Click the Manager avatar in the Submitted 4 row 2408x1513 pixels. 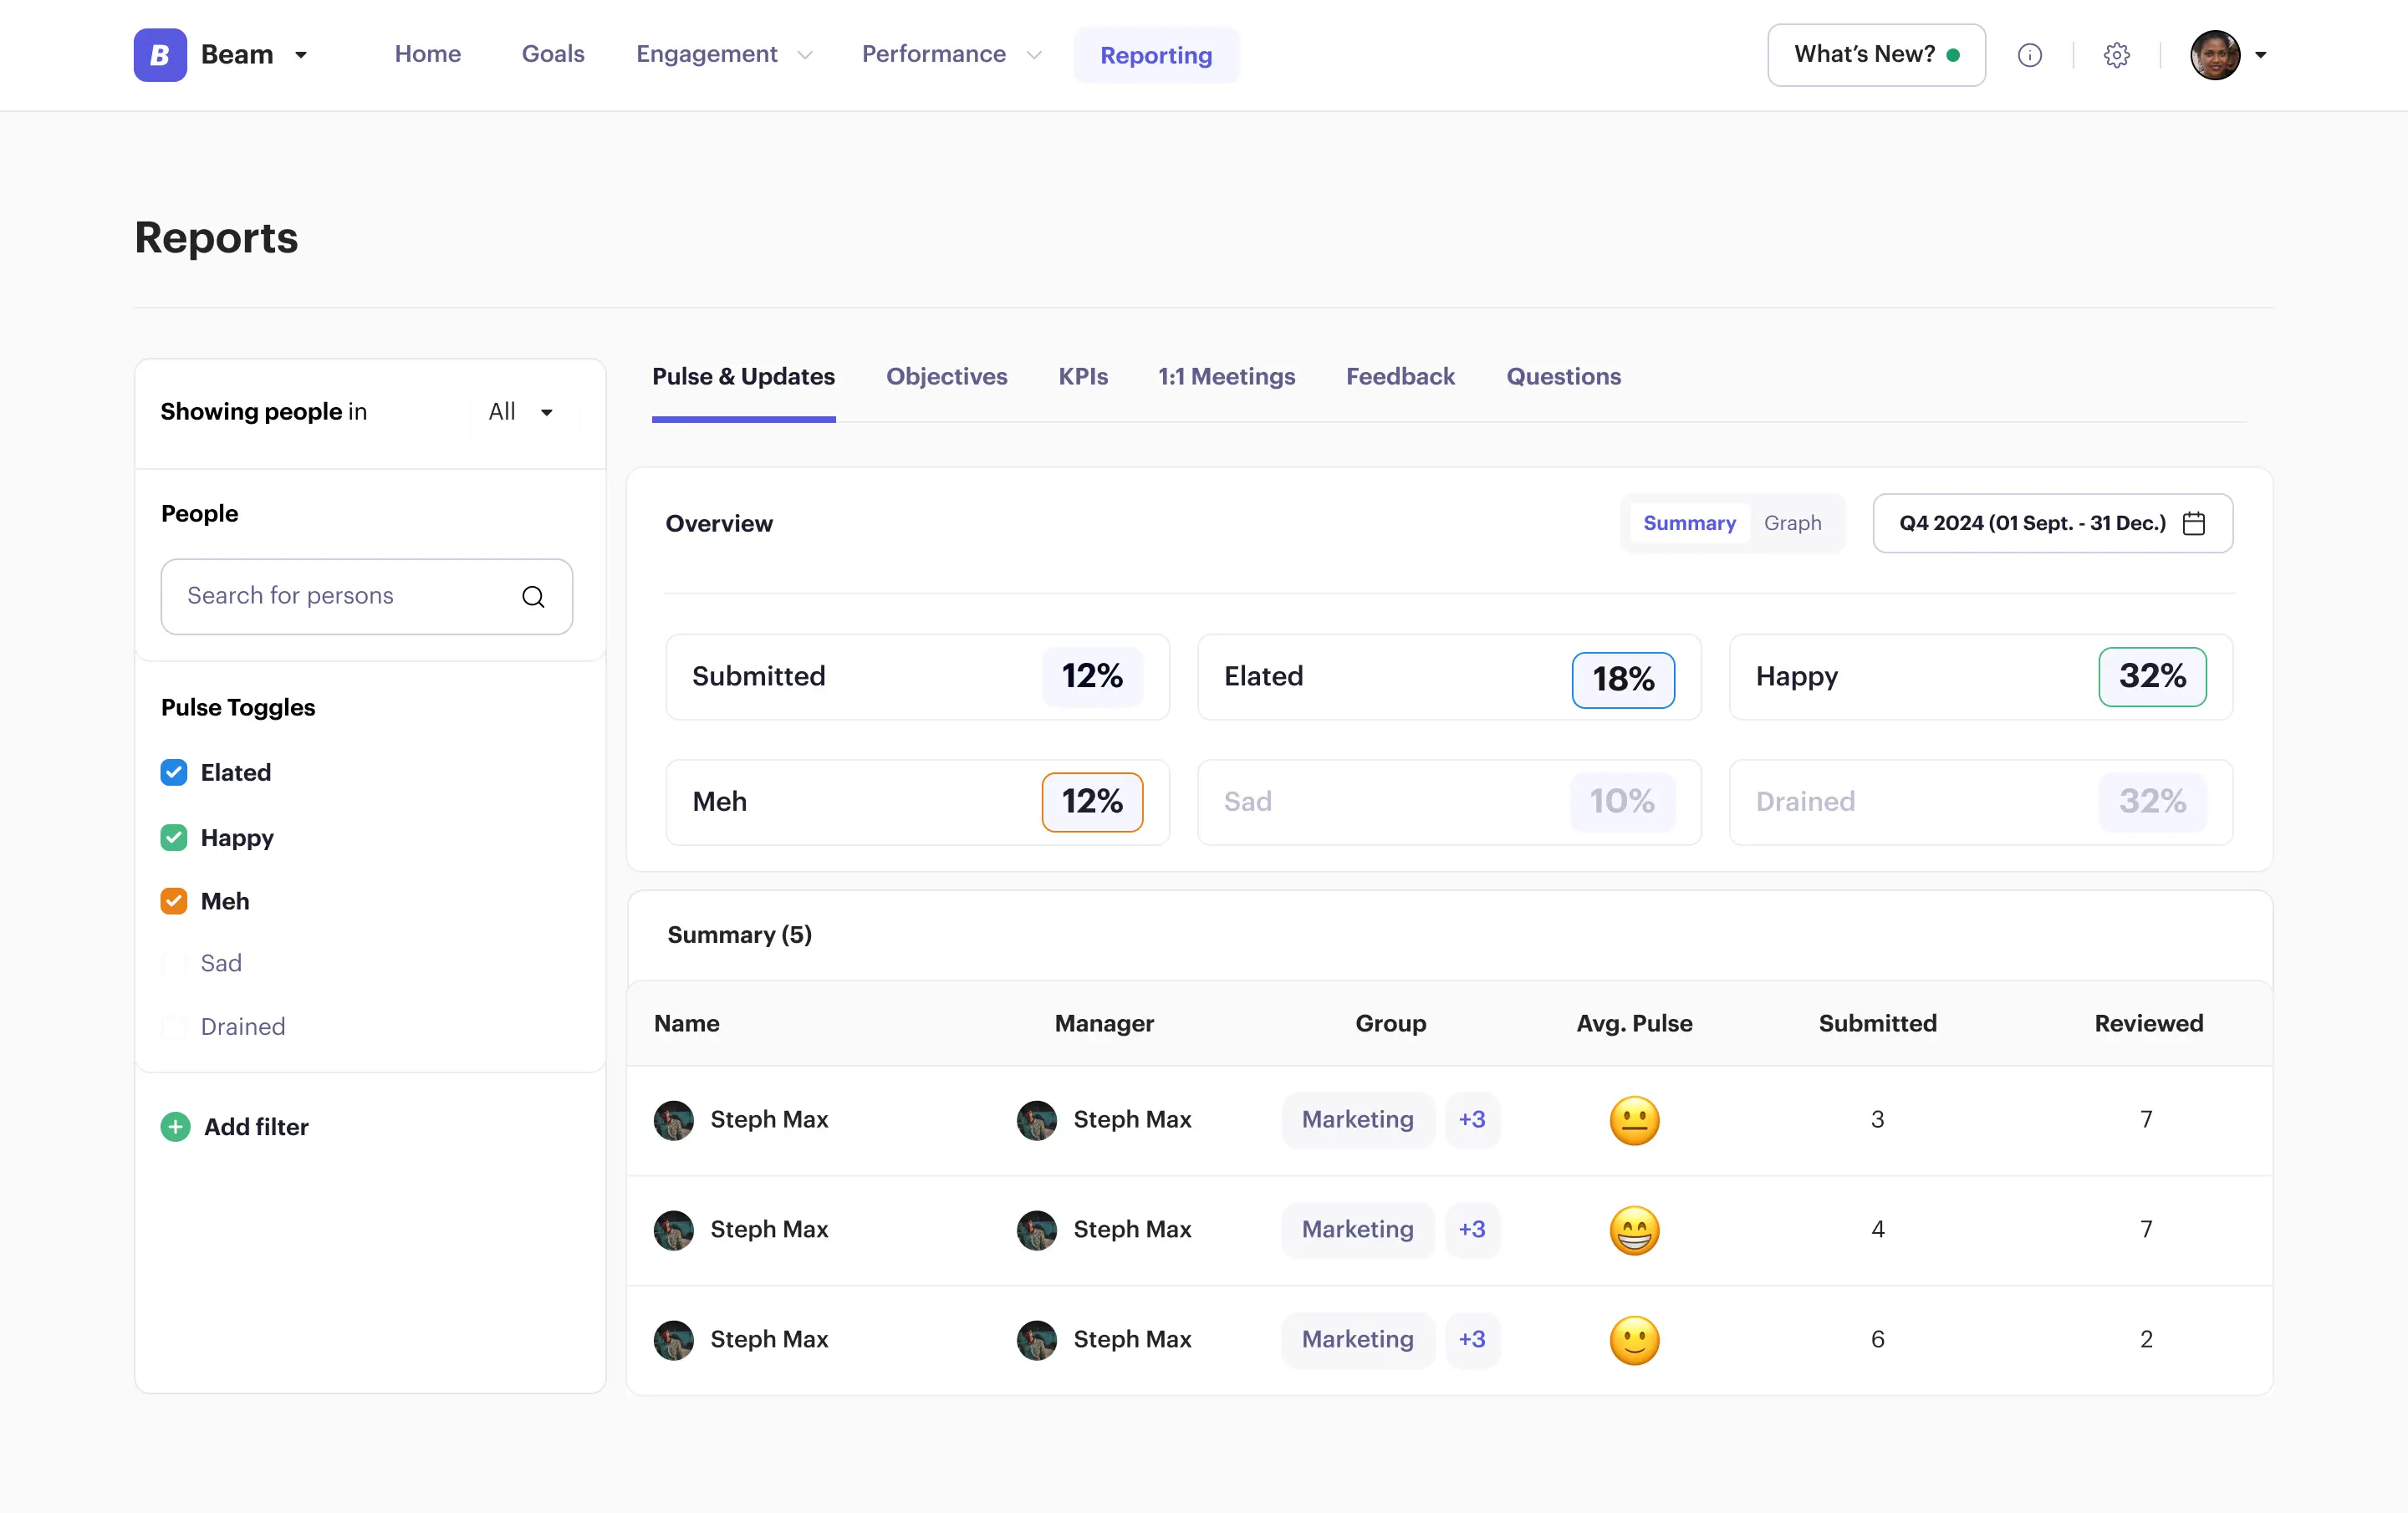coord(1036,1230)
